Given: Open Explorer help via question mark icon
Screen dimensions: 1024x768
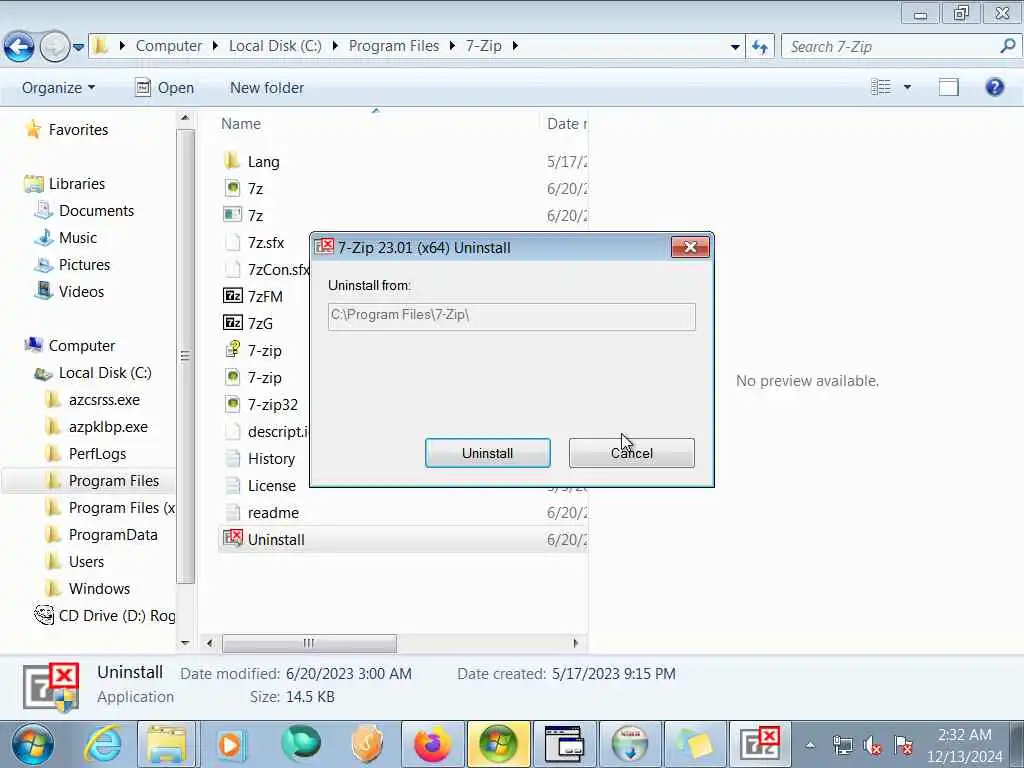Looking at the screenshot, I should tap(995, 87).
